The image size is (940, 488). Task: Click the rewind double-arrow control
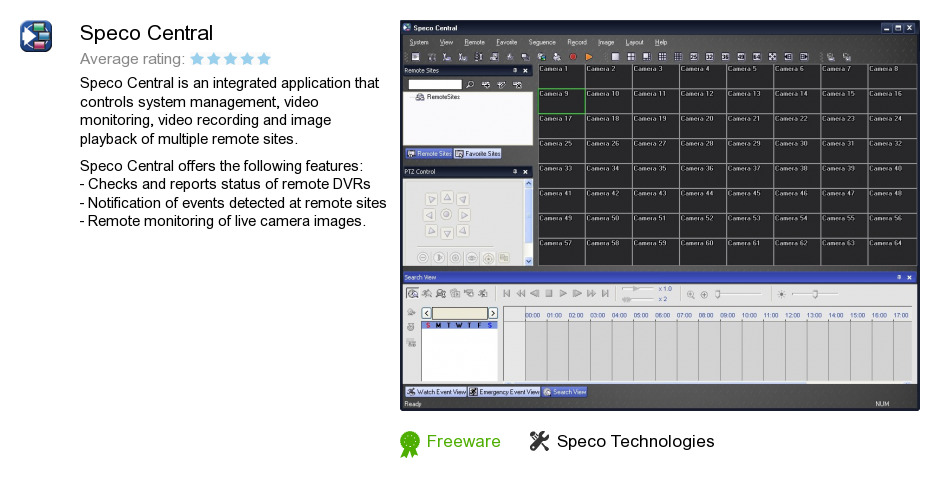[520, 293]
